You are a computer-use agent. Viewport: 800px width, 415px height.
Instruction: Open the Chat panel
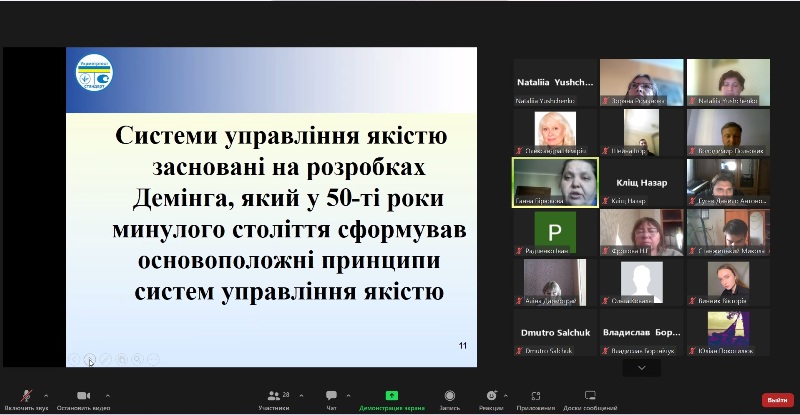click(x=331, y=399)
